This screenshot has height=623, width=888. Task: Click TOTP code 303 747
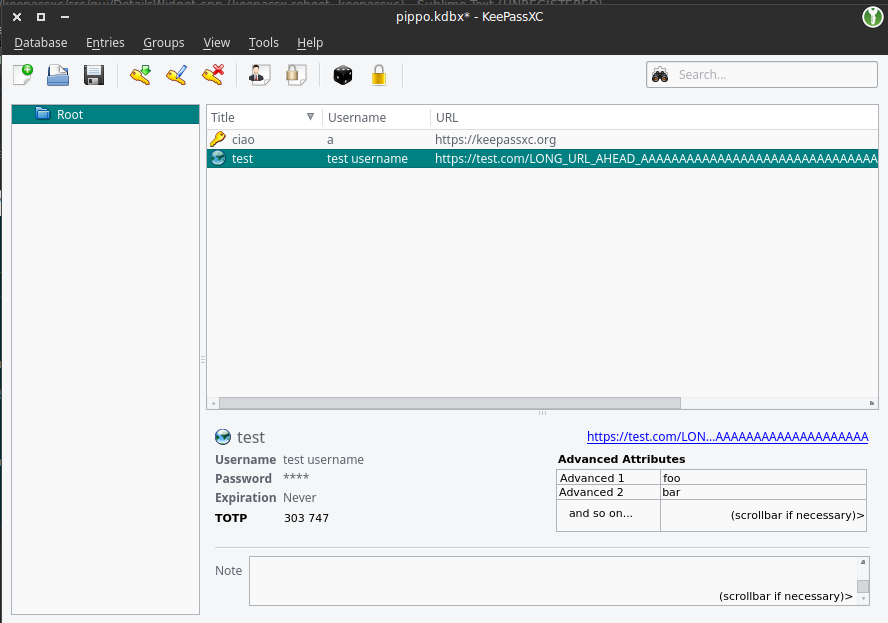point(306,518)
